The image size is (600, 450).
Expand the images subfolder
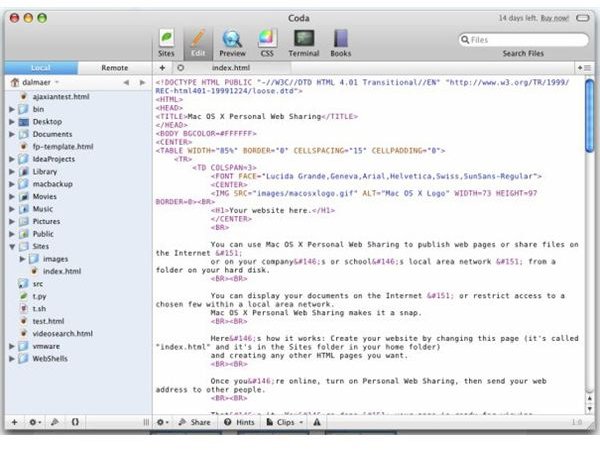click(22, 259)
